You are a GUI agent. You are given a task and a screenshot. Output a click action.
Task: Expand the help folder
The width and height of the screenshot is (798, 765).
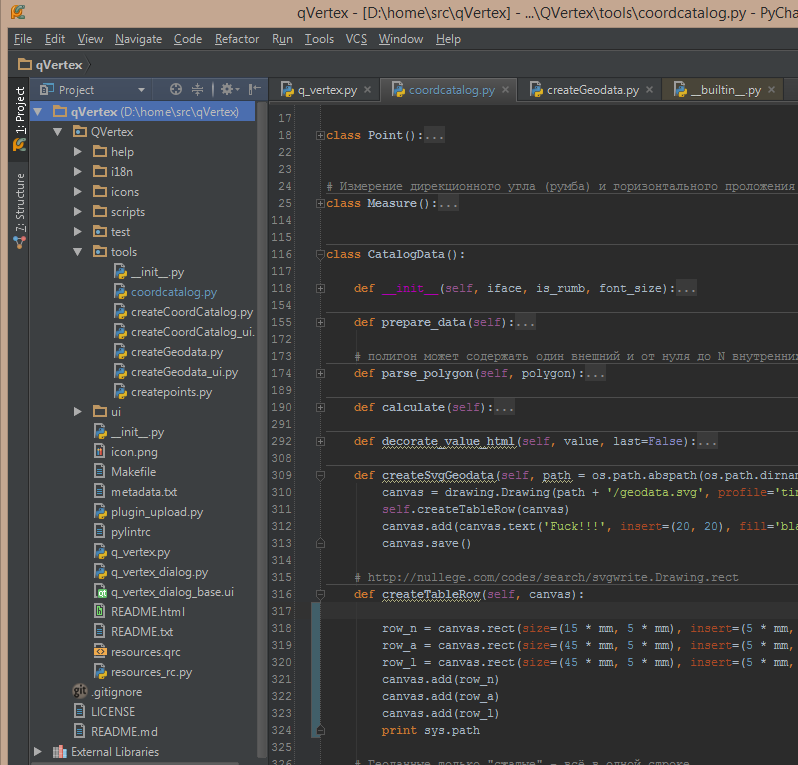point(78,152)
